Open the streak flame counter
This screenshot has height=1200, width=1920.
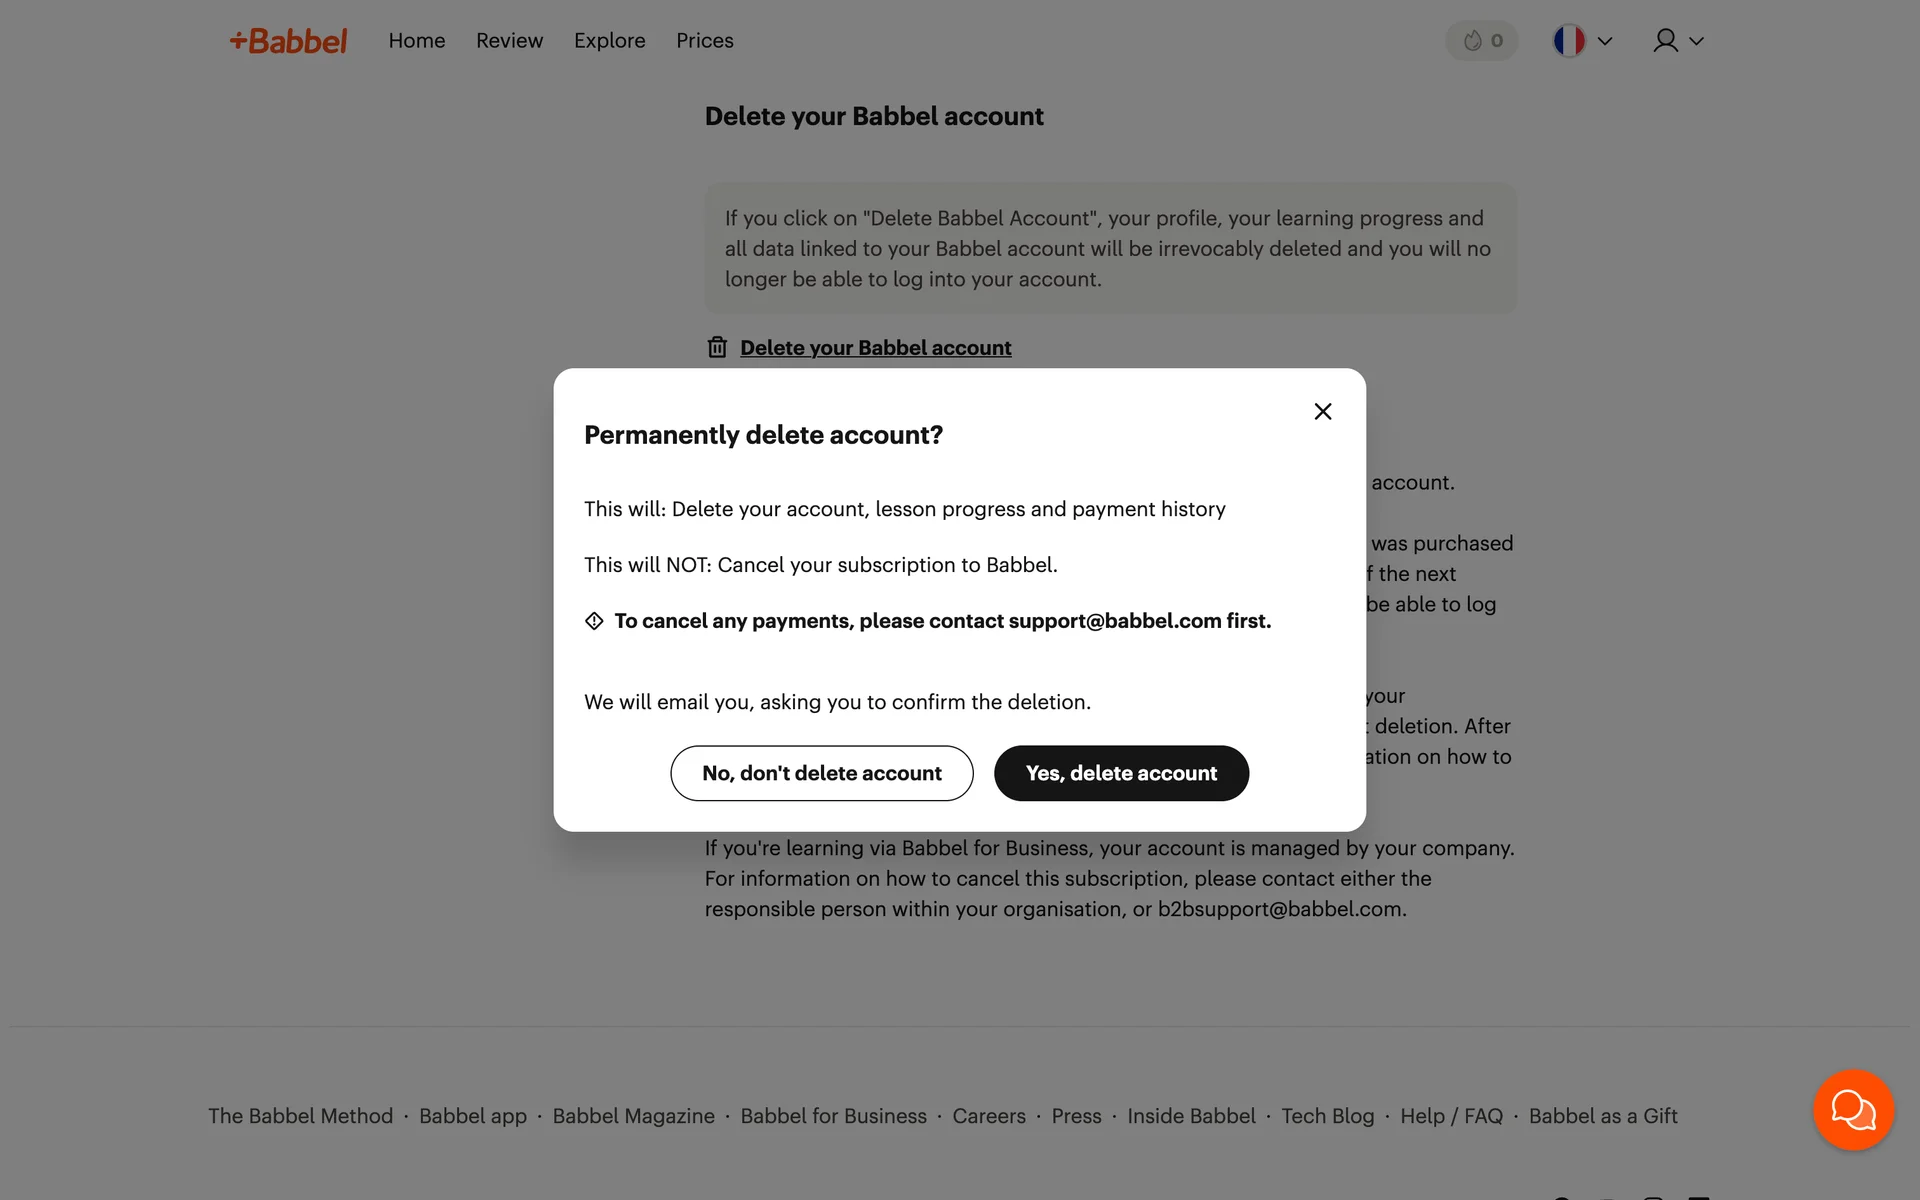[1481, 41]
